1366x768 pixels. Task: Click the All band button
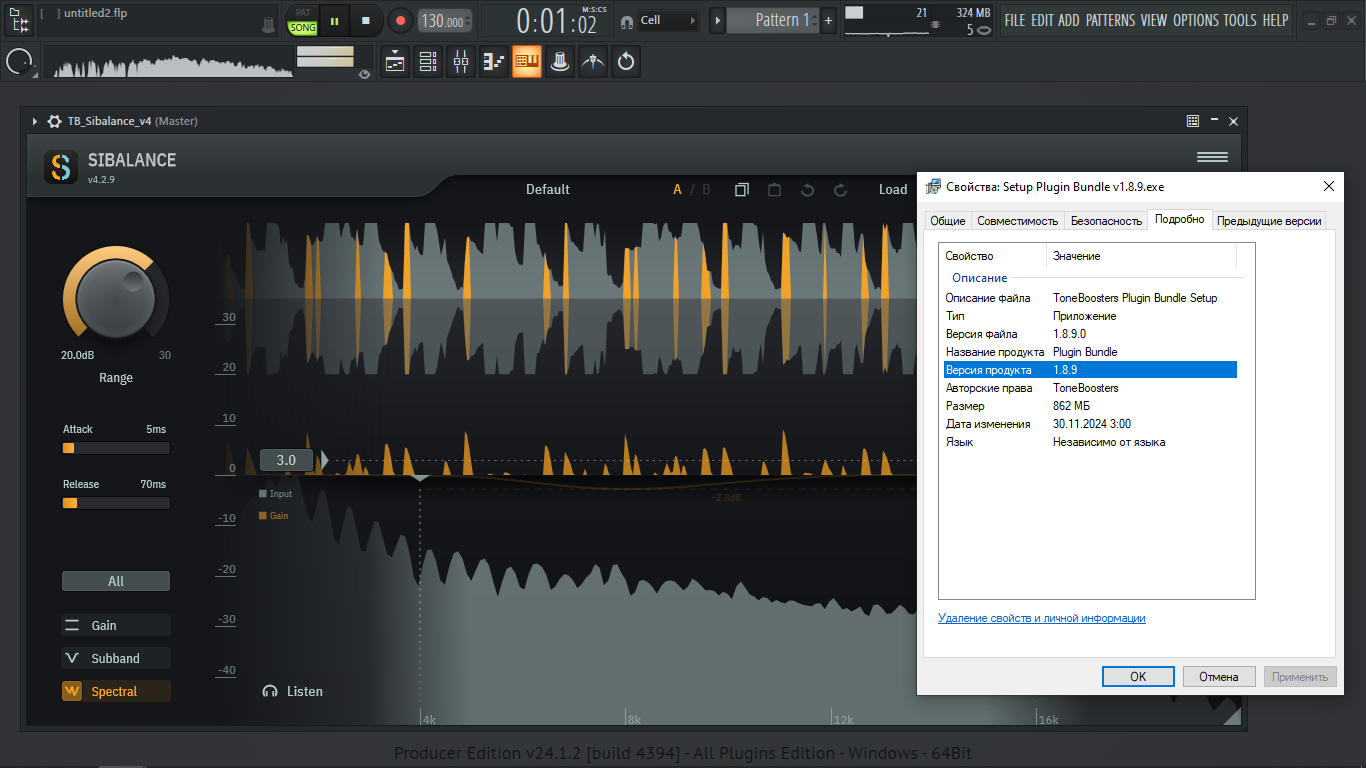(x=116, y=581)
